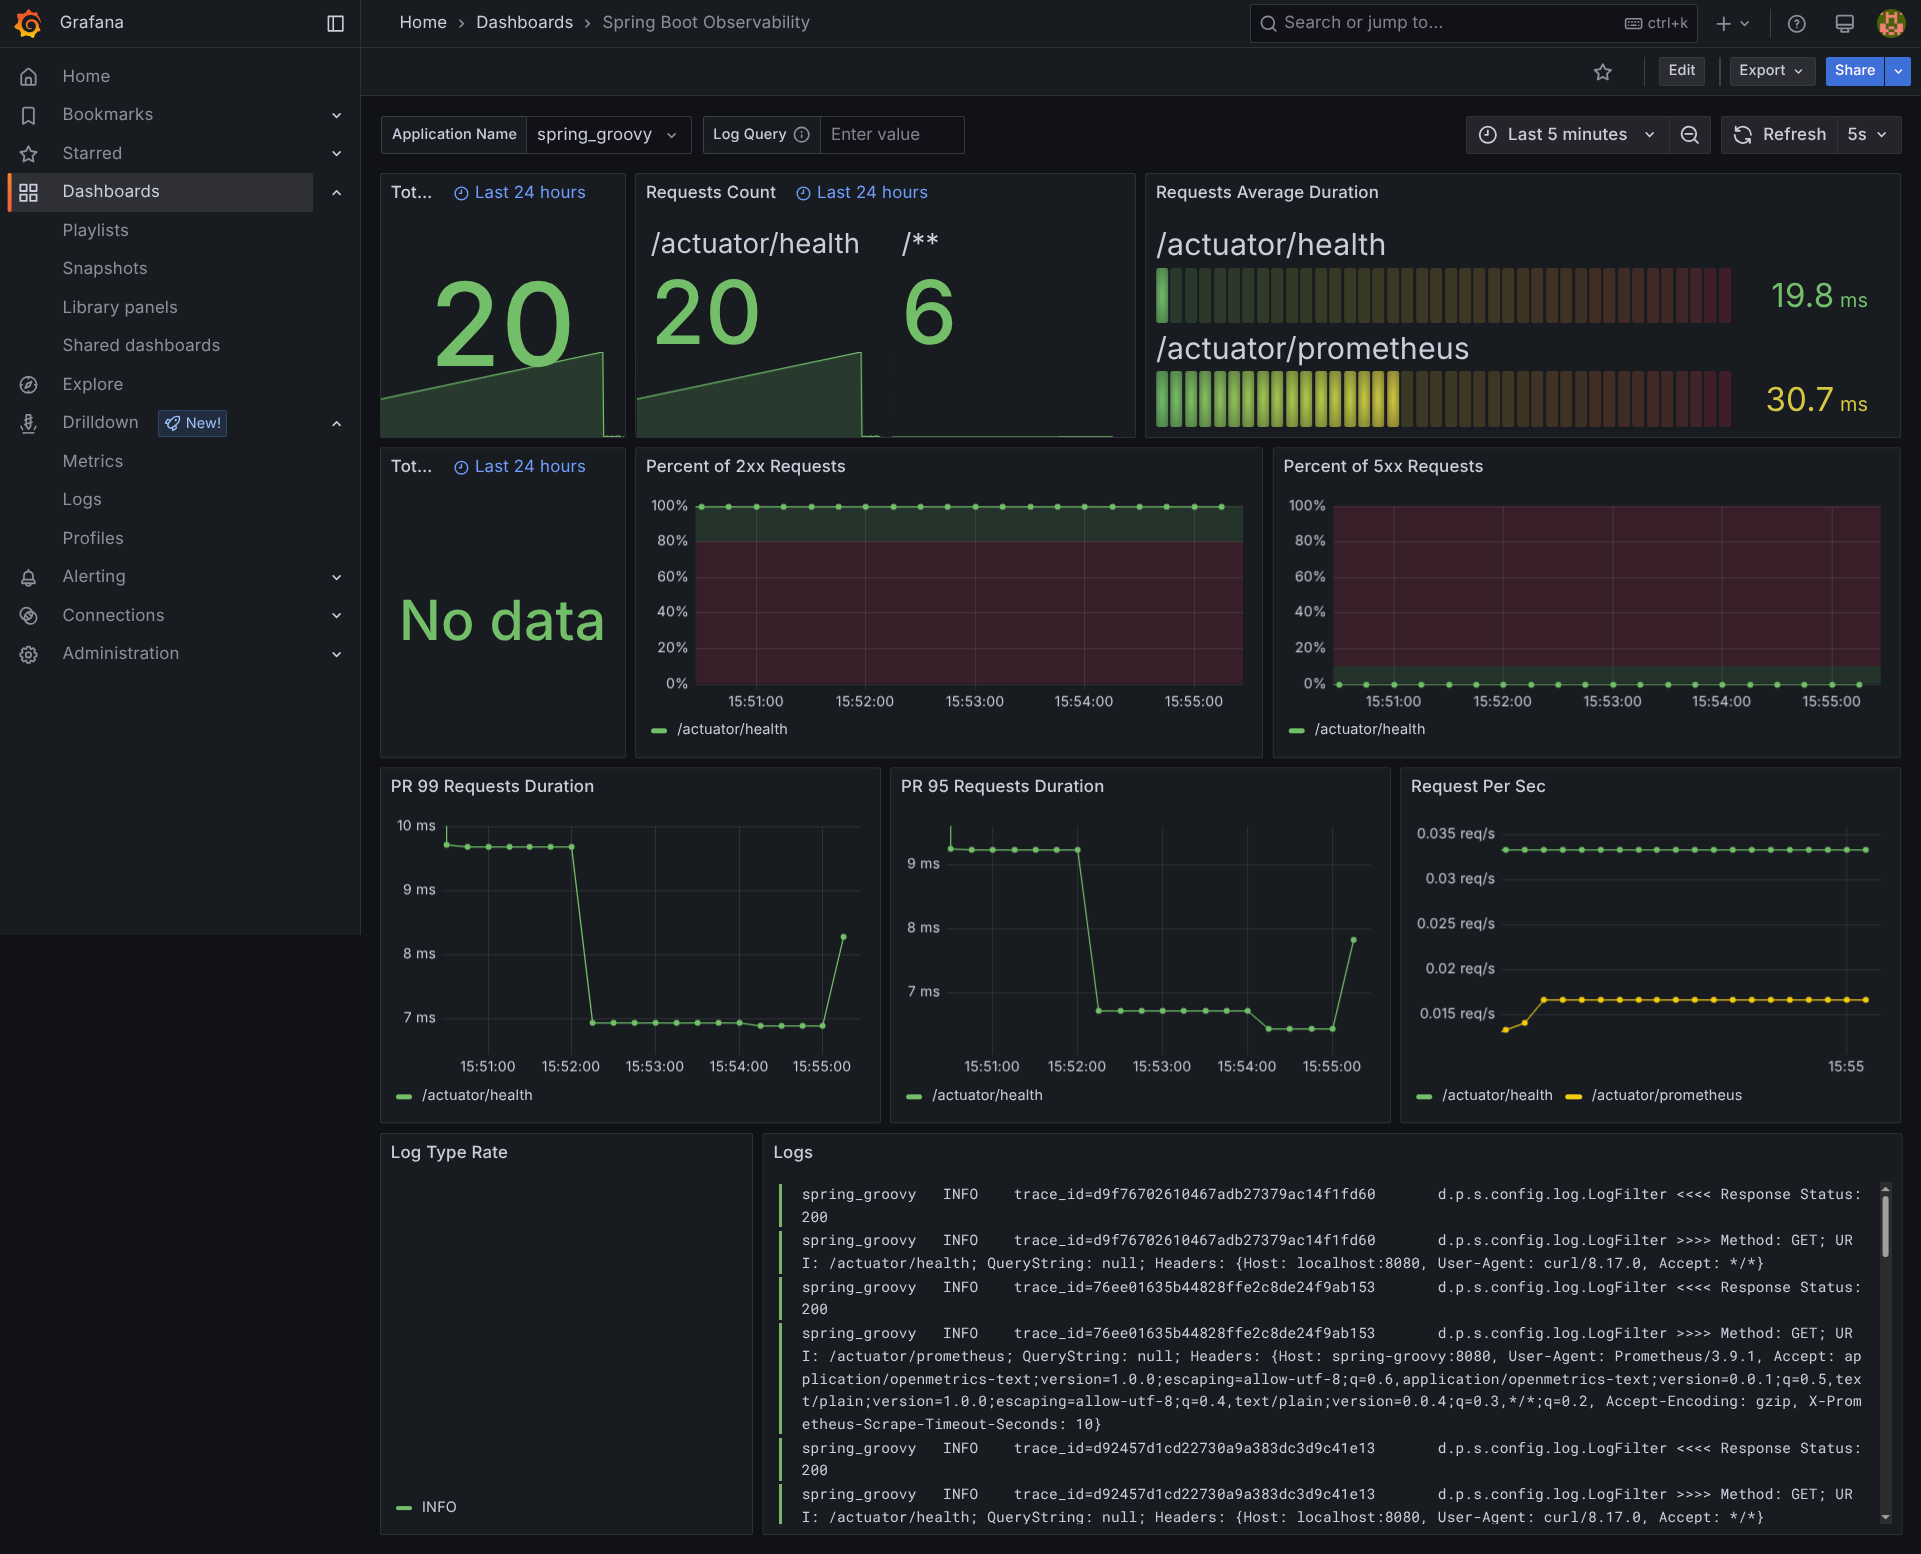Click the Share button

[1854, 71]
